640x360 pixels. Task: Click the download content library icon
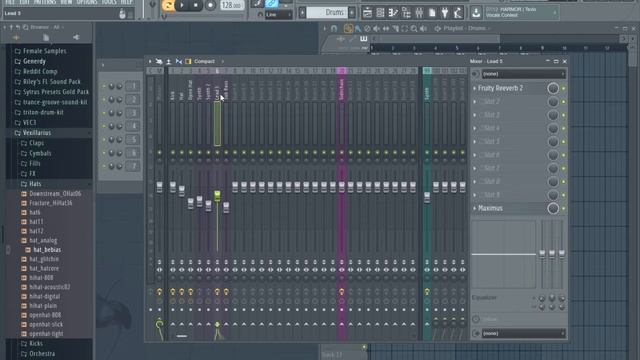point(476,13)
